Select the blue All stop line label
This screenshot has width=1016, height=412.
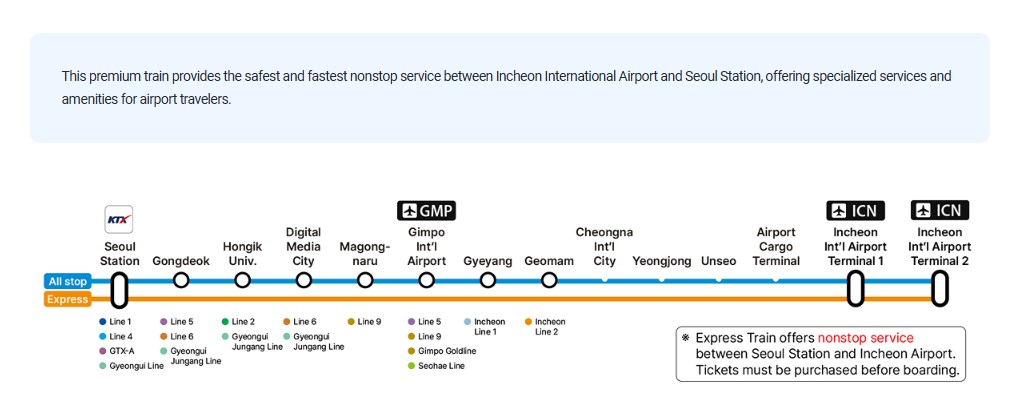coord(68,282)
